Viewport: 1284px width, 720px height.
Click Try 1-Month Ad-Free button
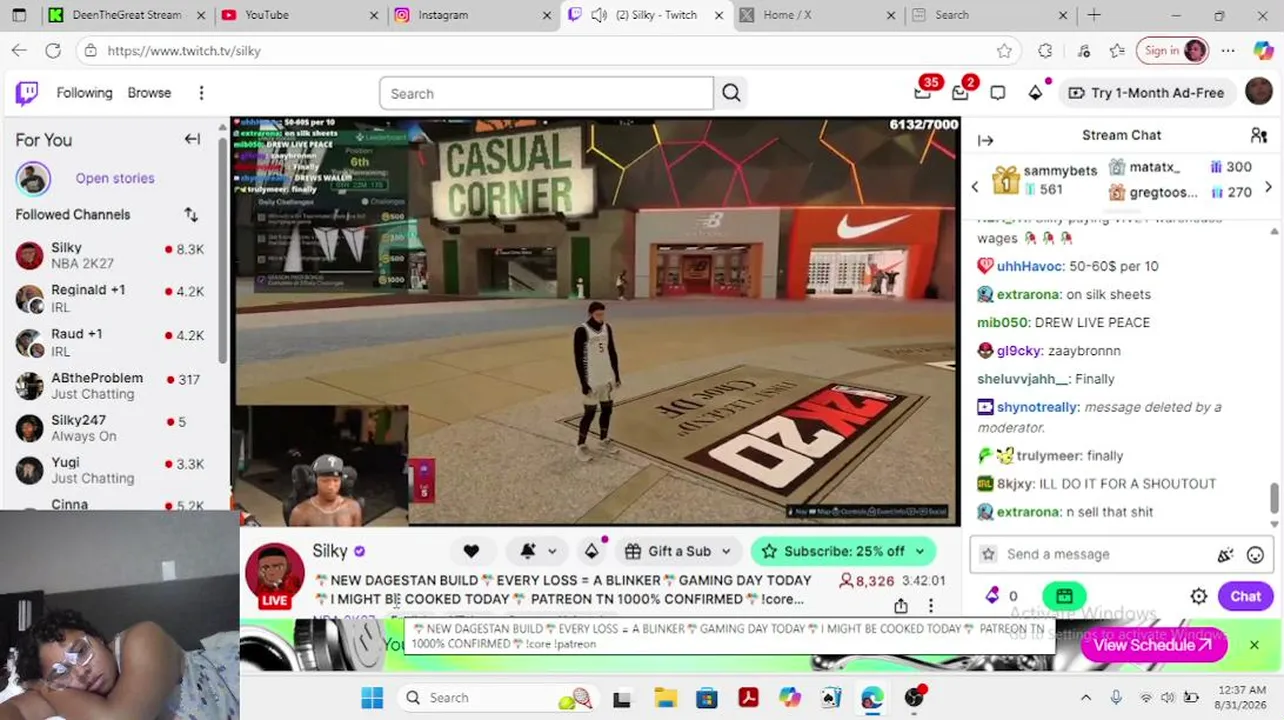coord(1146,93)
